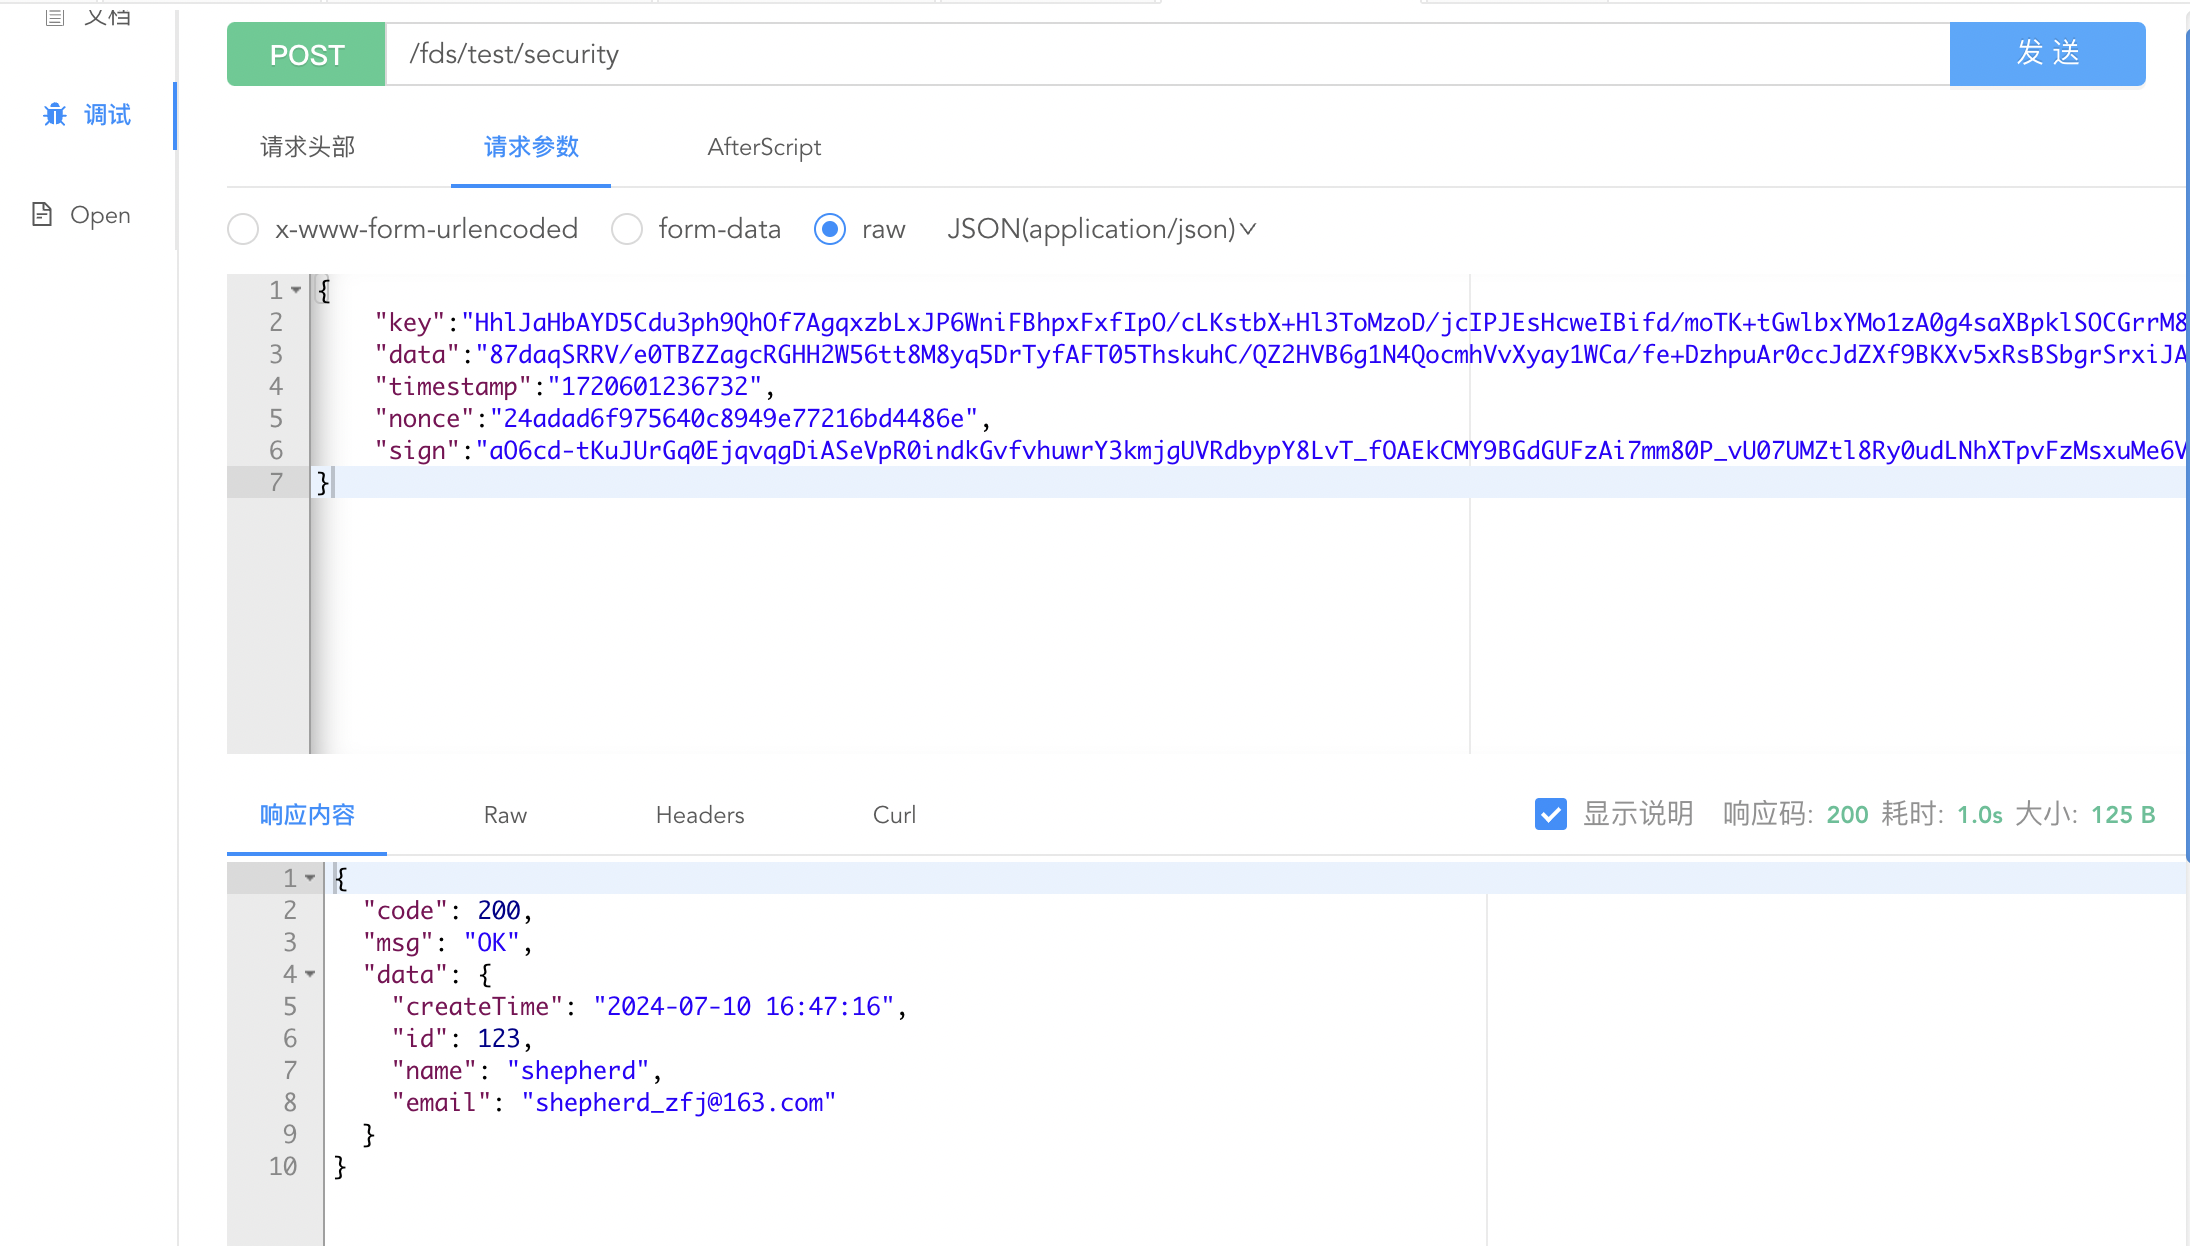Click the Open document file icon

pos(42,214)
